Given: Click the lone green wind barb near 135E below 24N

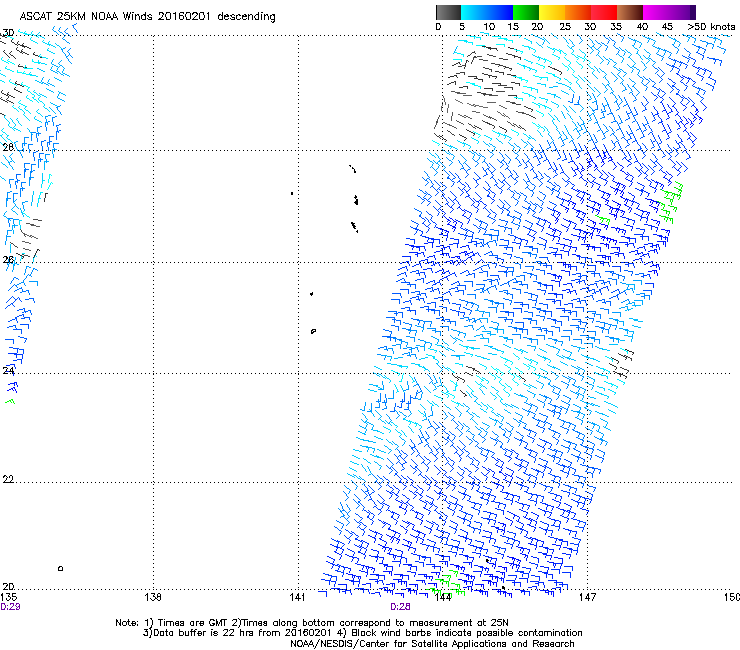Looking at the screenshot, I should [10, 401].
